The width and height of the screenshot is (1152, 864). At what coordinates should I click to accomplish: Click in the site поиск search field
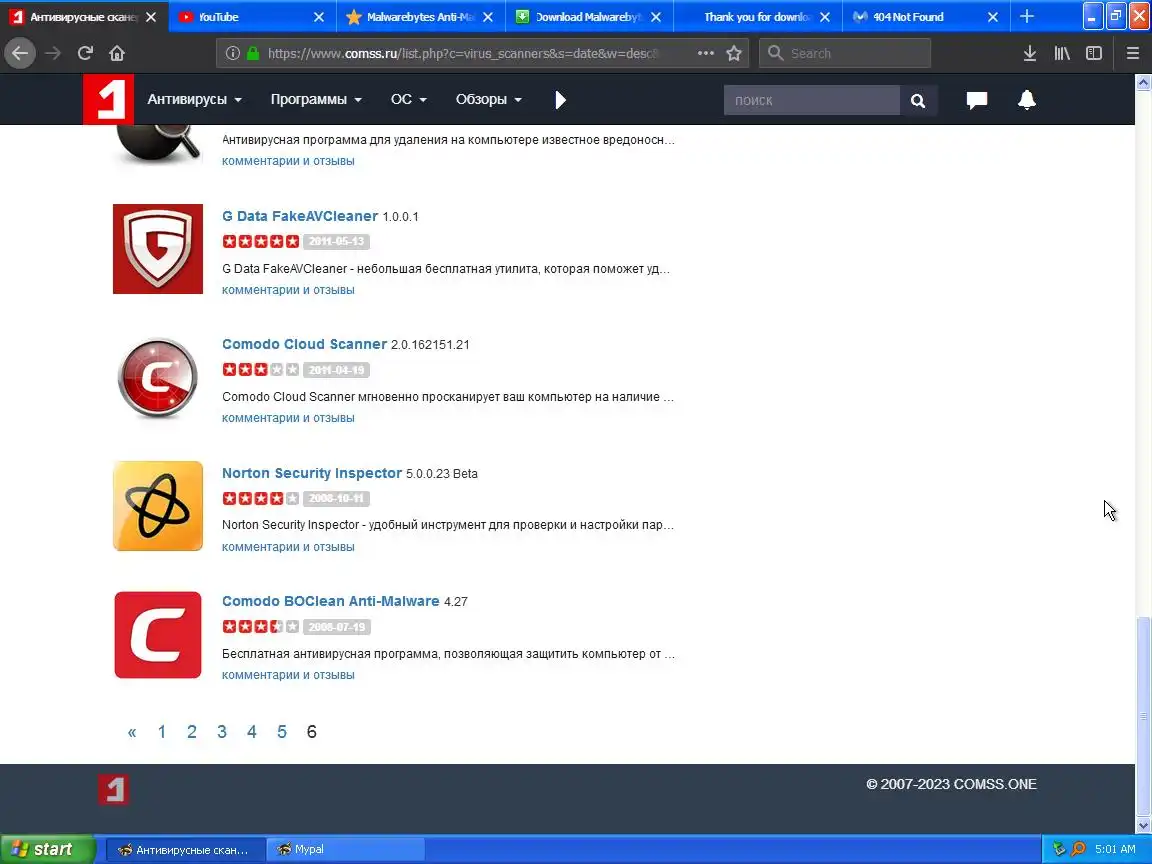coord(812,101)
